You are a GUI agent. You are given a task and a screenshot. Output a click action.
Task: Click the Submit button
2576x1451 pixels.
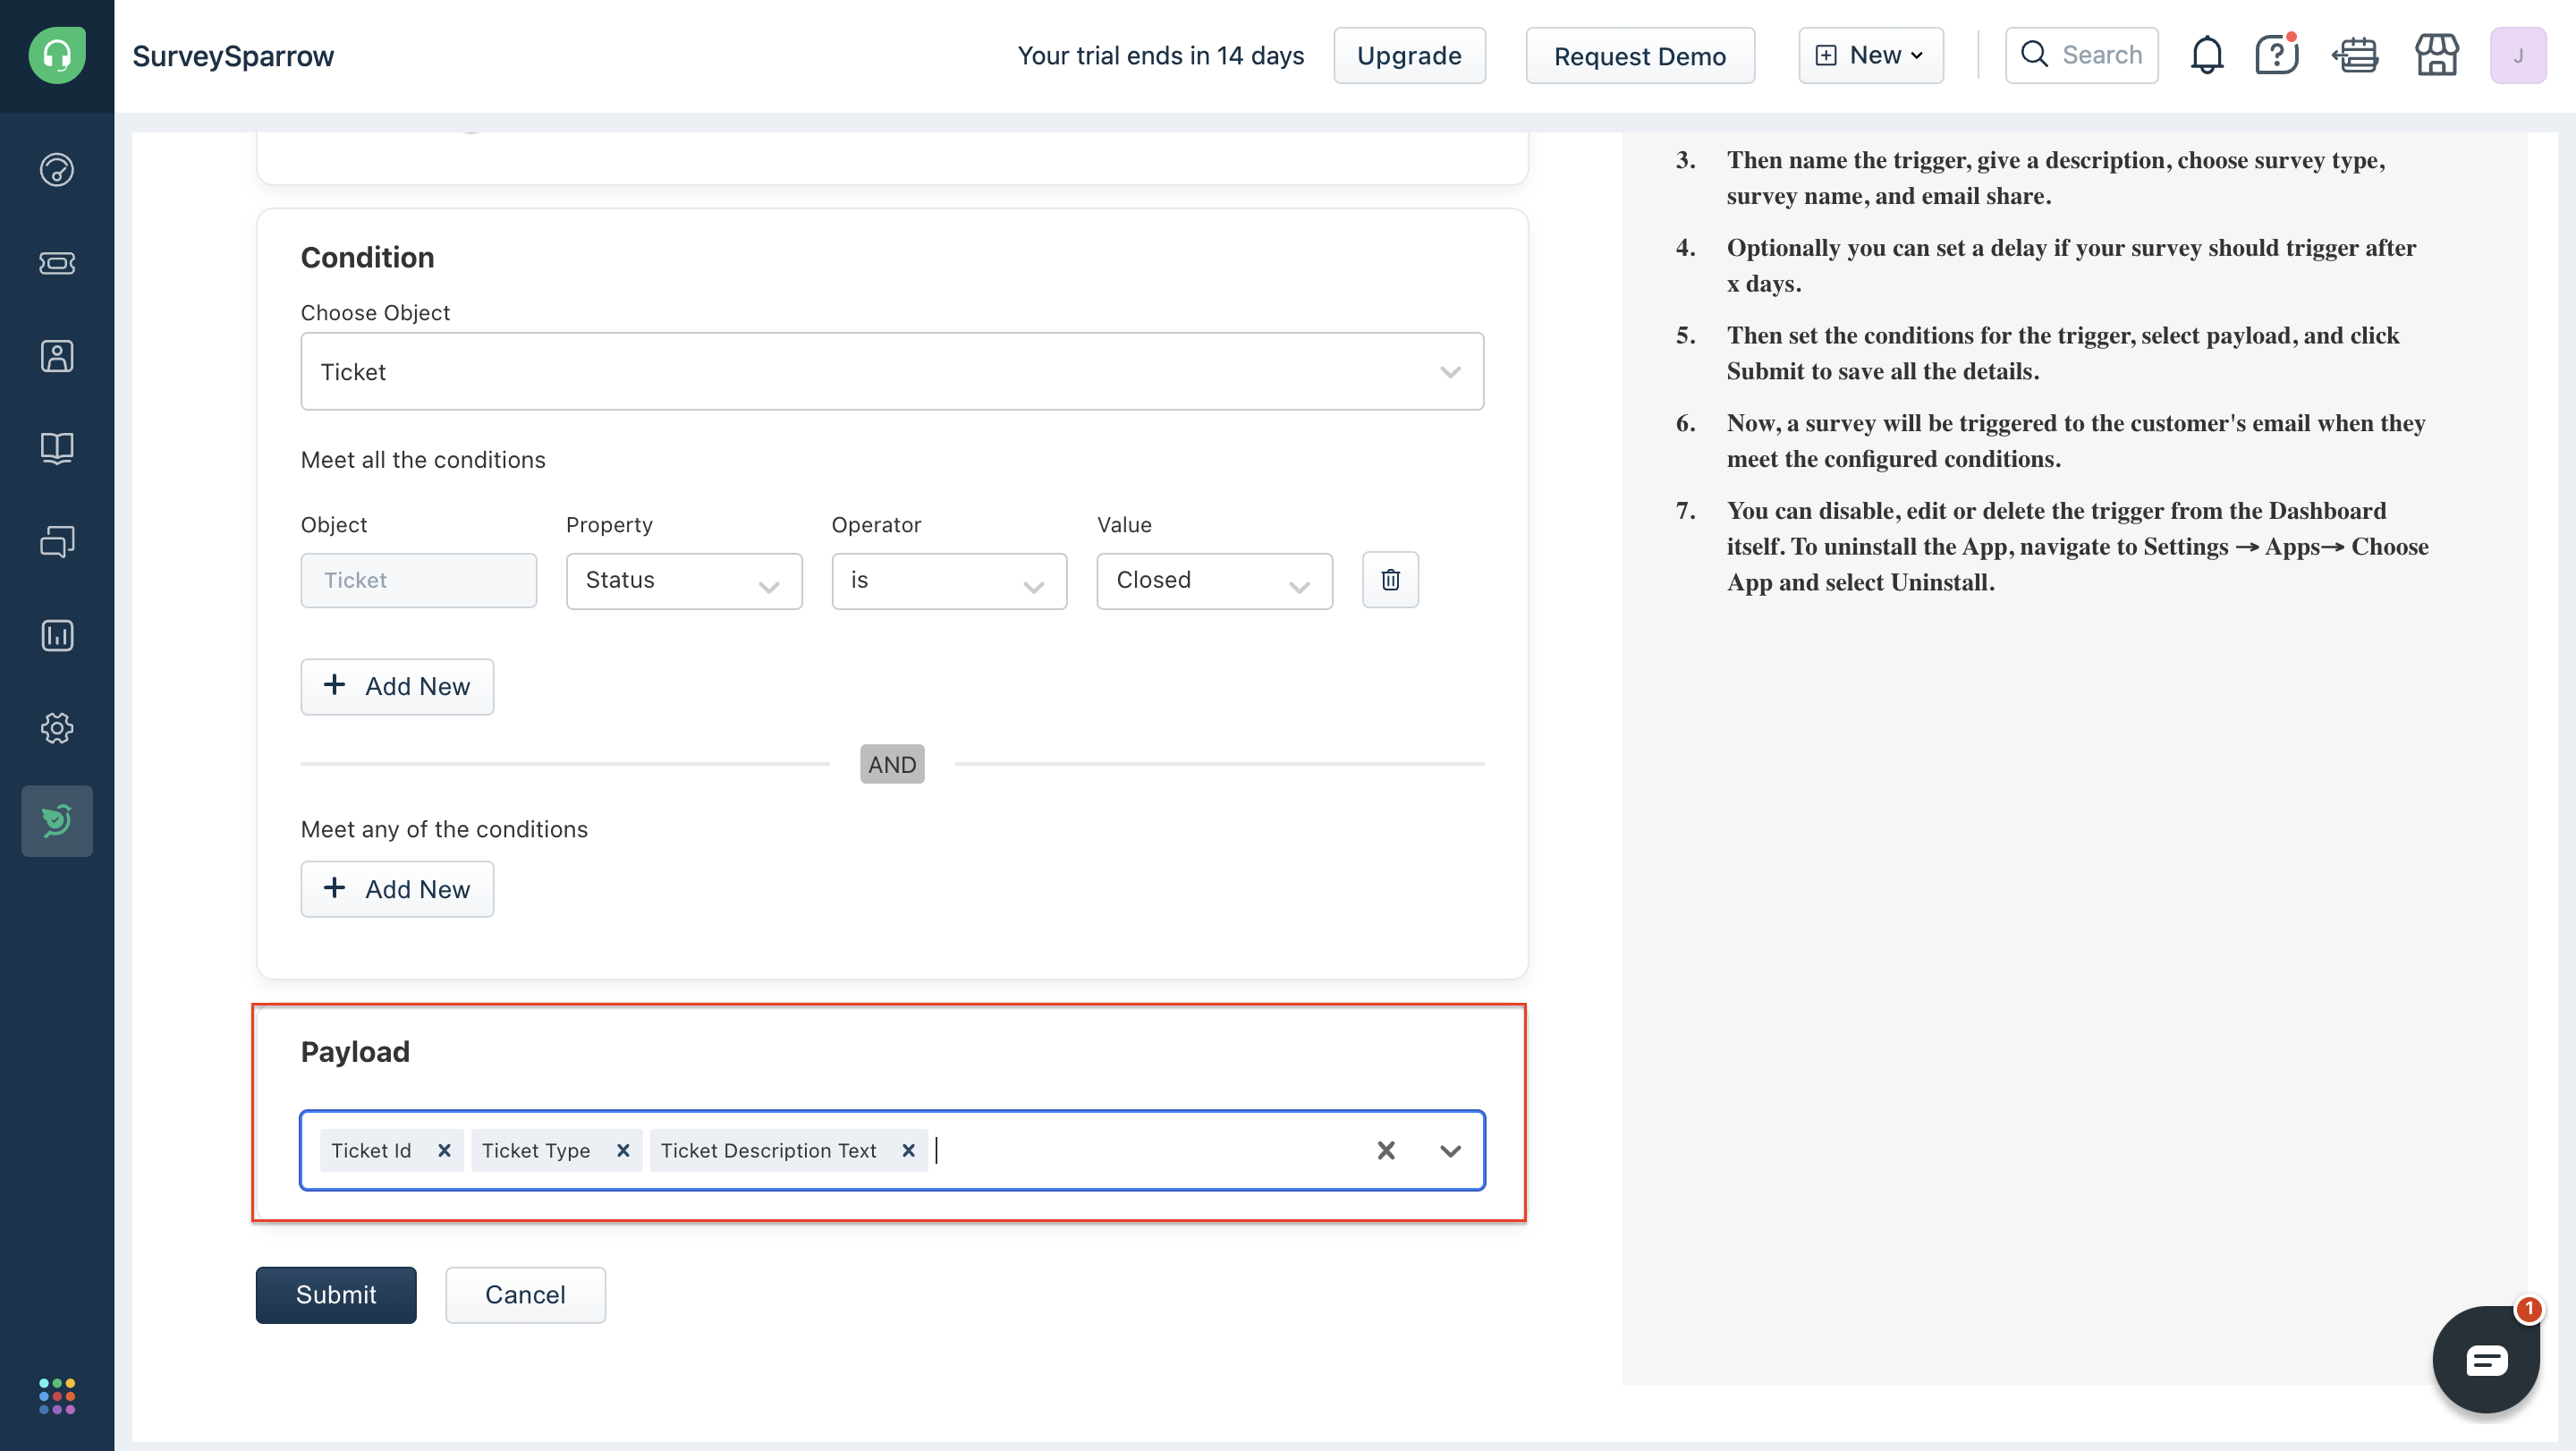tap(336, 1295)
